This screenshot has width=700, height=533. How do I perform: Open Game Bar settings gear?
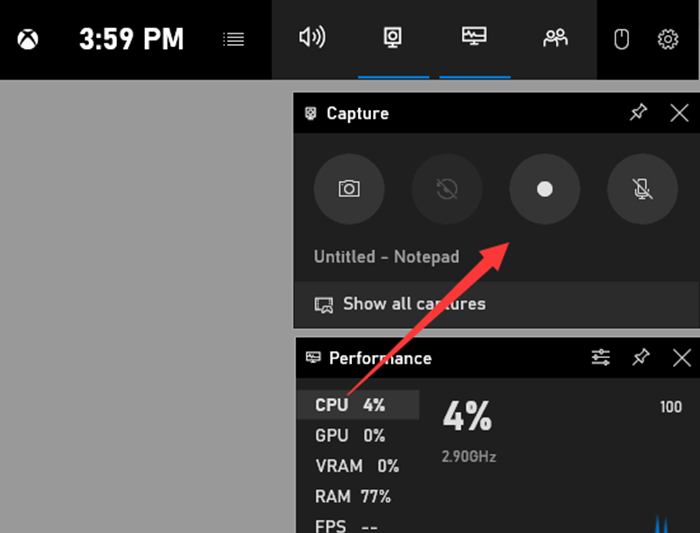(x=668, y=40)
